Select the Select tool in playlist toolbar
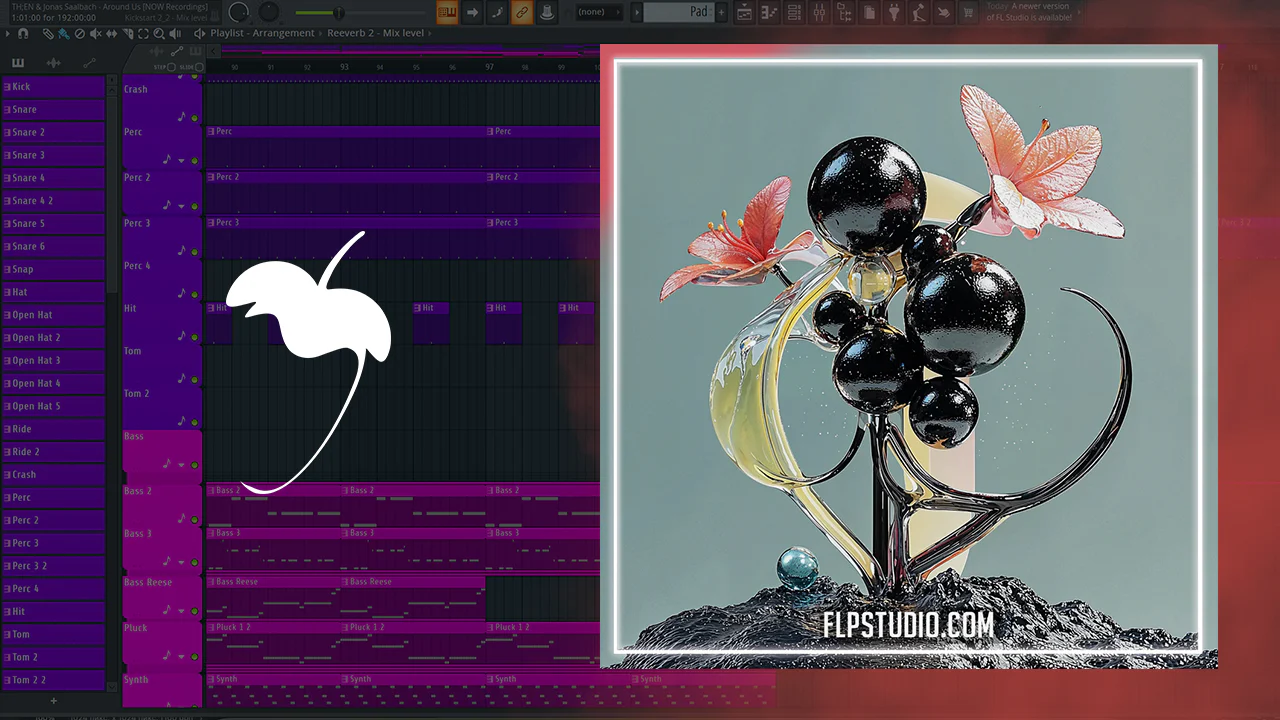Image resolution: width=1280 pixels, height=720 pixels. point(143,33)
